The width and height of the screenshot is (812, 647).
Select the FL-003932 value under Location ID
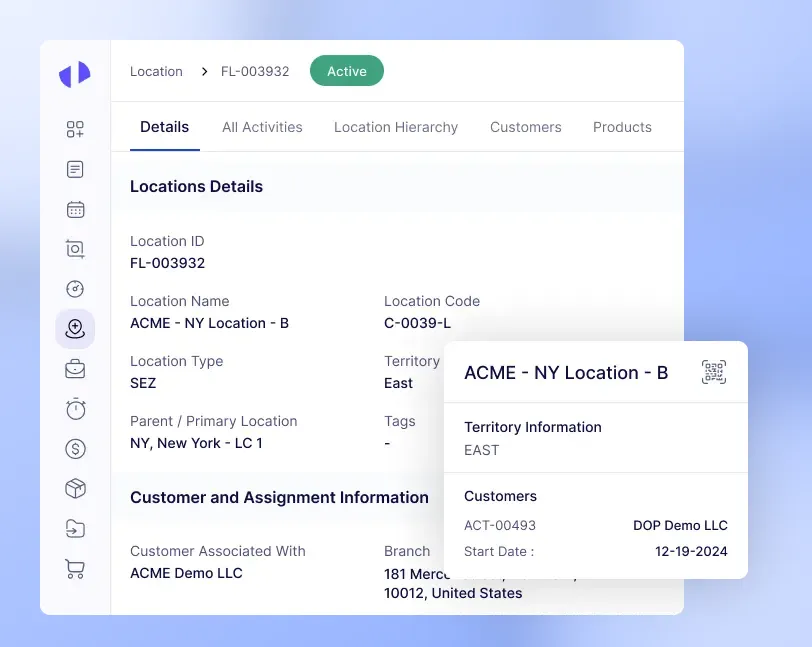point(167,263)
